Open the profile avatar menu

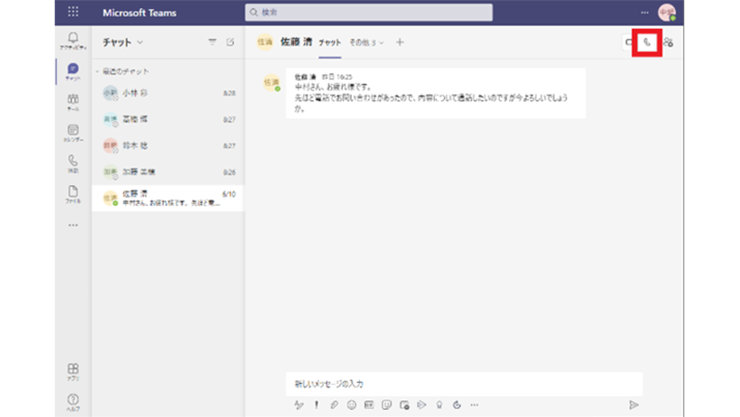click(x=667, y=12)
